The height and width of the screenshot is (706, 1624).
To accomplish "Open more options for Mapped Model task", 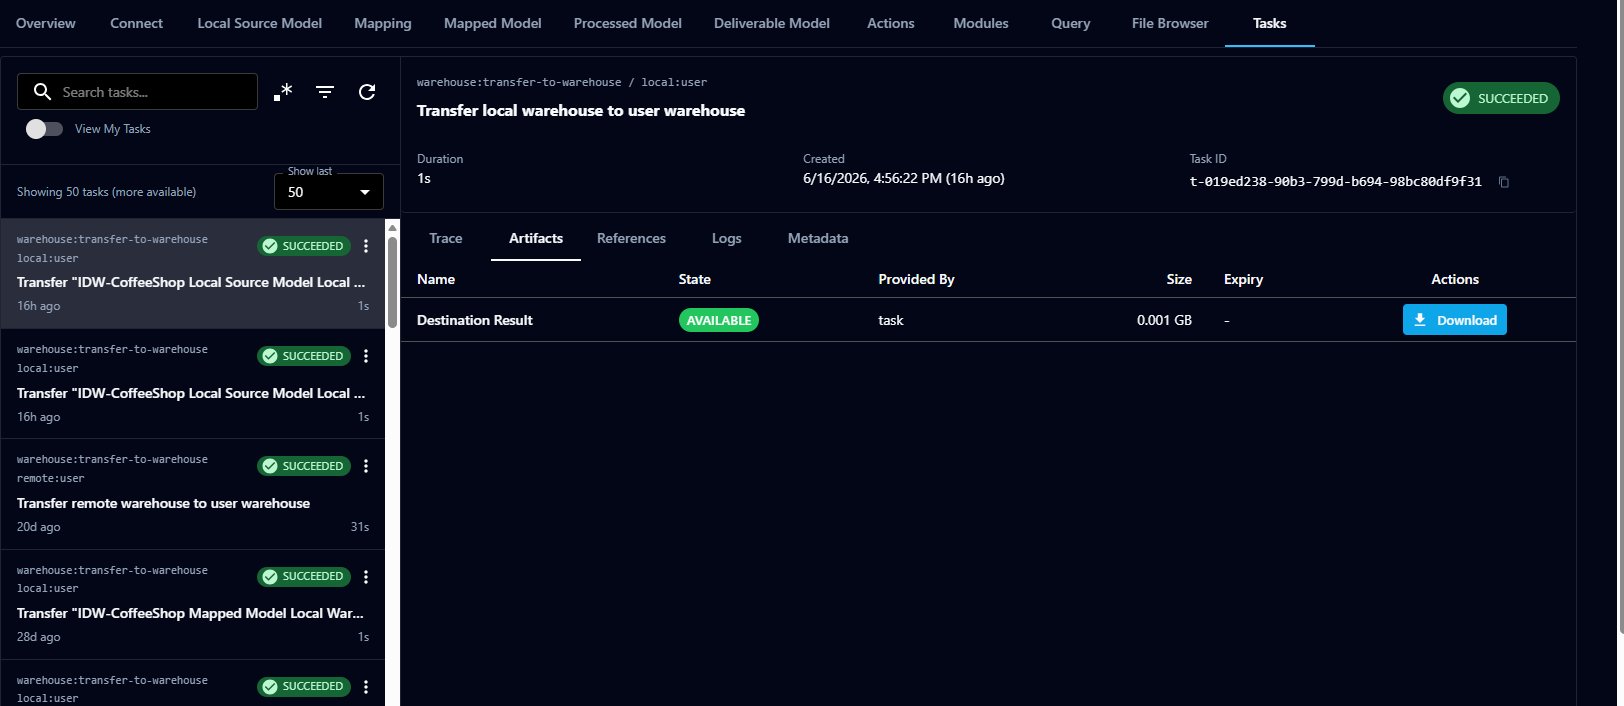I will coord(366,576).
